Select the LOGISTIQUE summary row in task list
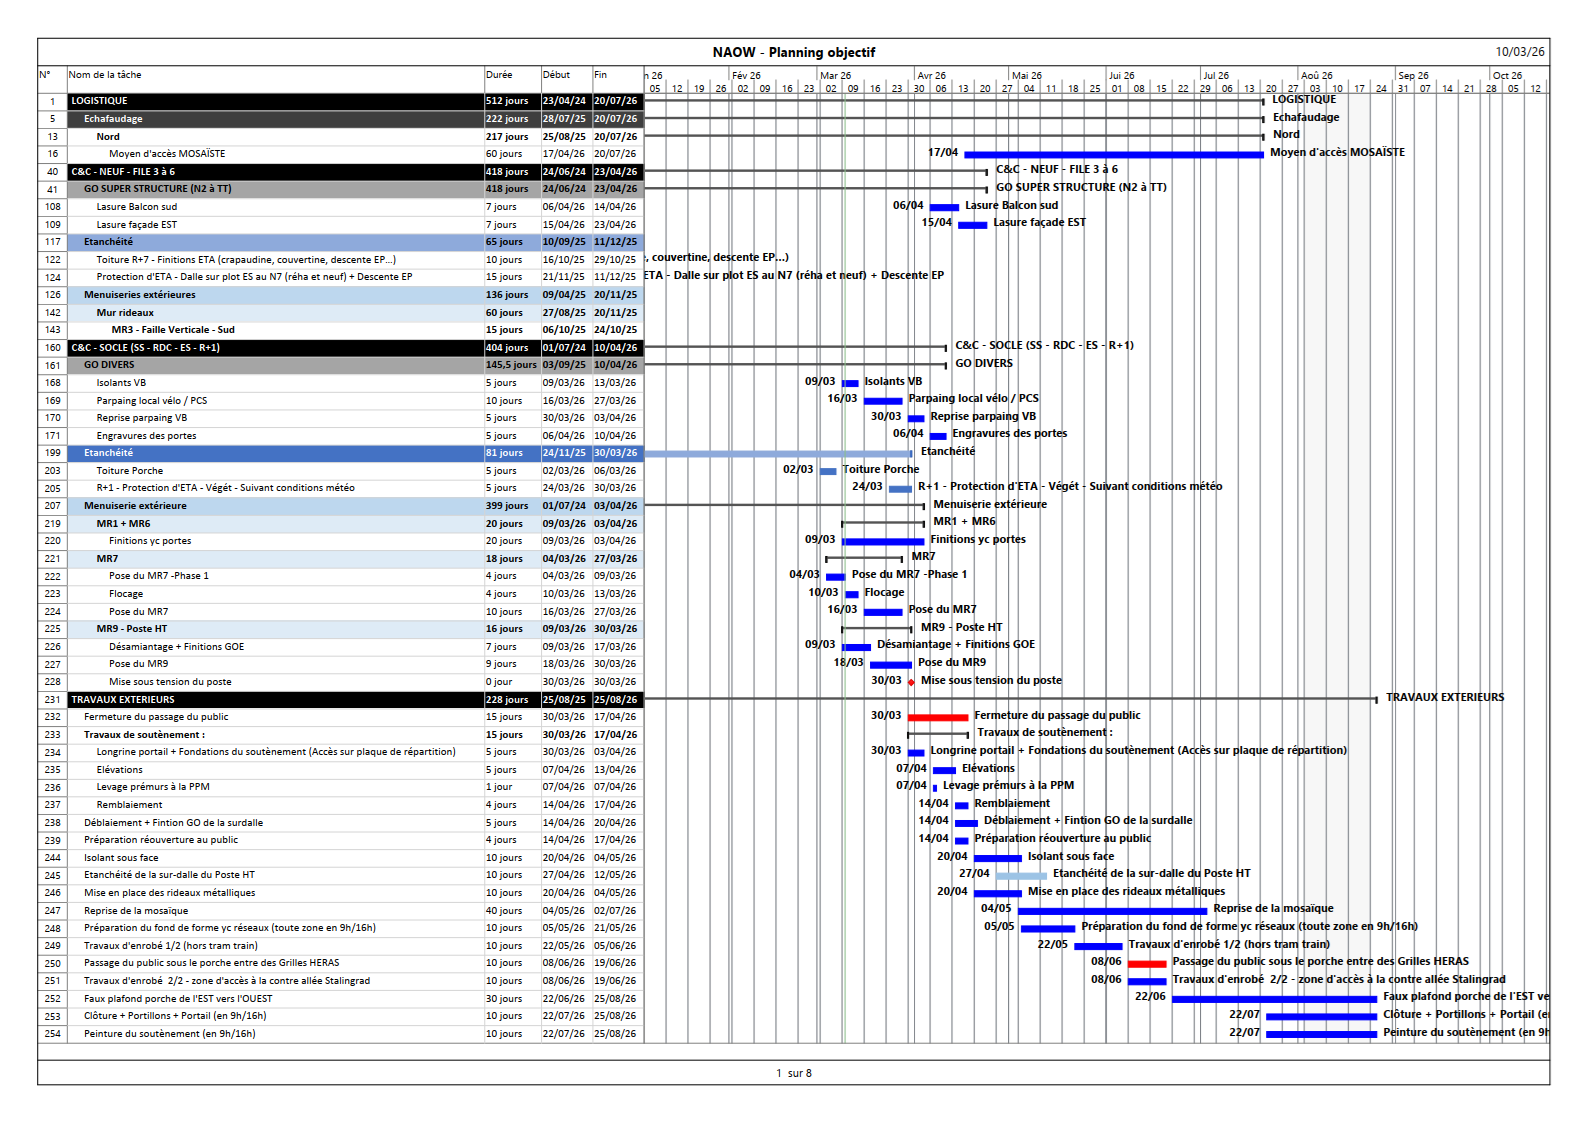The height and width of the screenshot is (1123, 1588). [275, 101]
